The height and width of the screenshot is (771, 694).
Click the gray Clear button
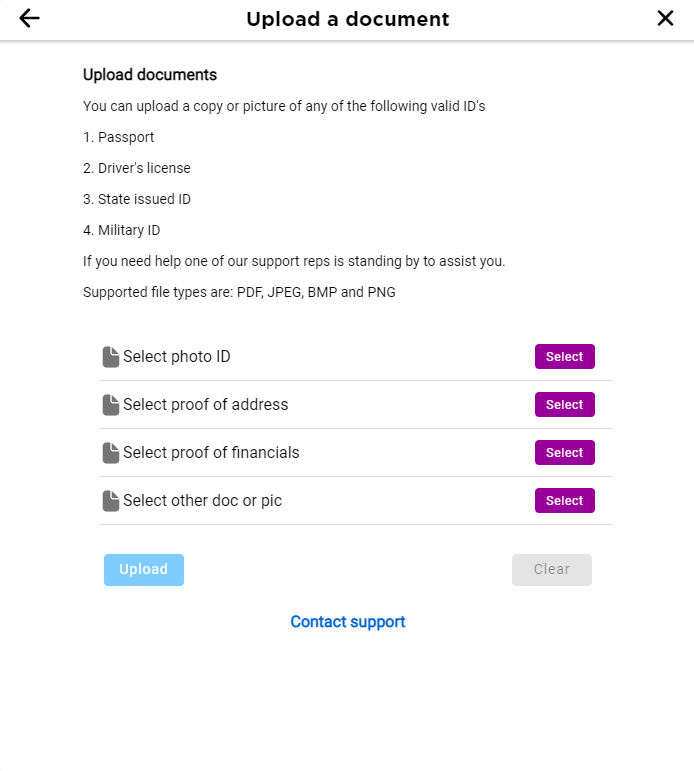point(552,569)
